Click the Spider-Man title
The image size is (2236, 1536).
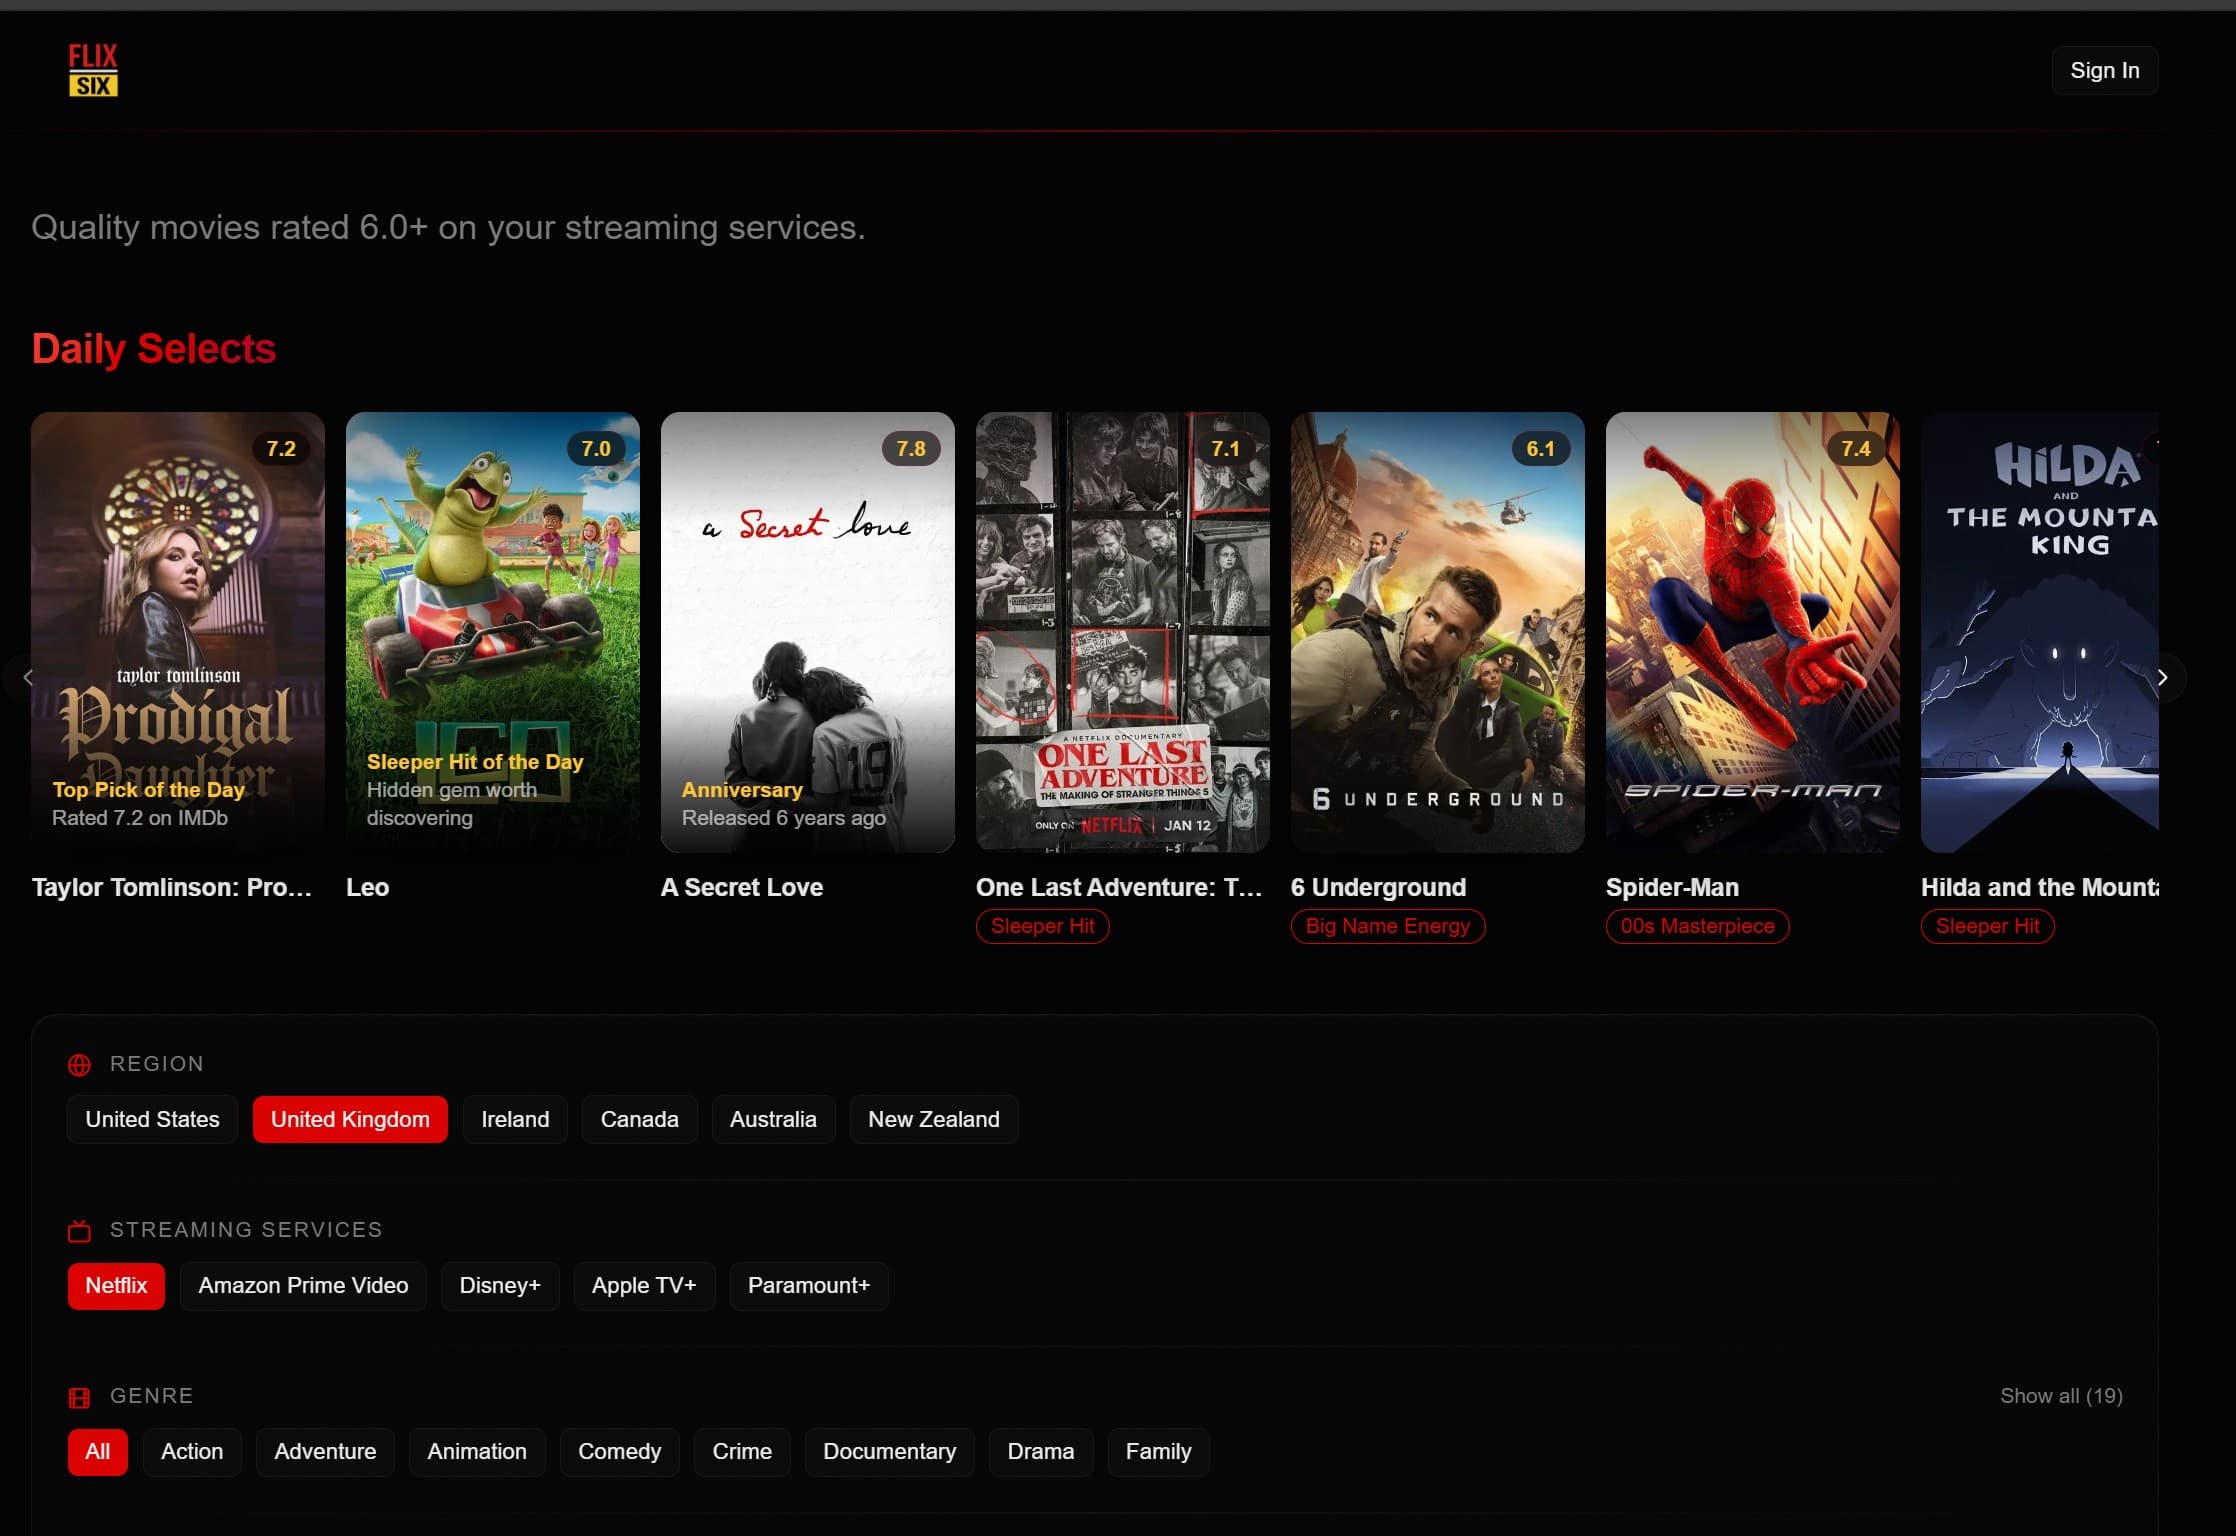click(1673, 887)
